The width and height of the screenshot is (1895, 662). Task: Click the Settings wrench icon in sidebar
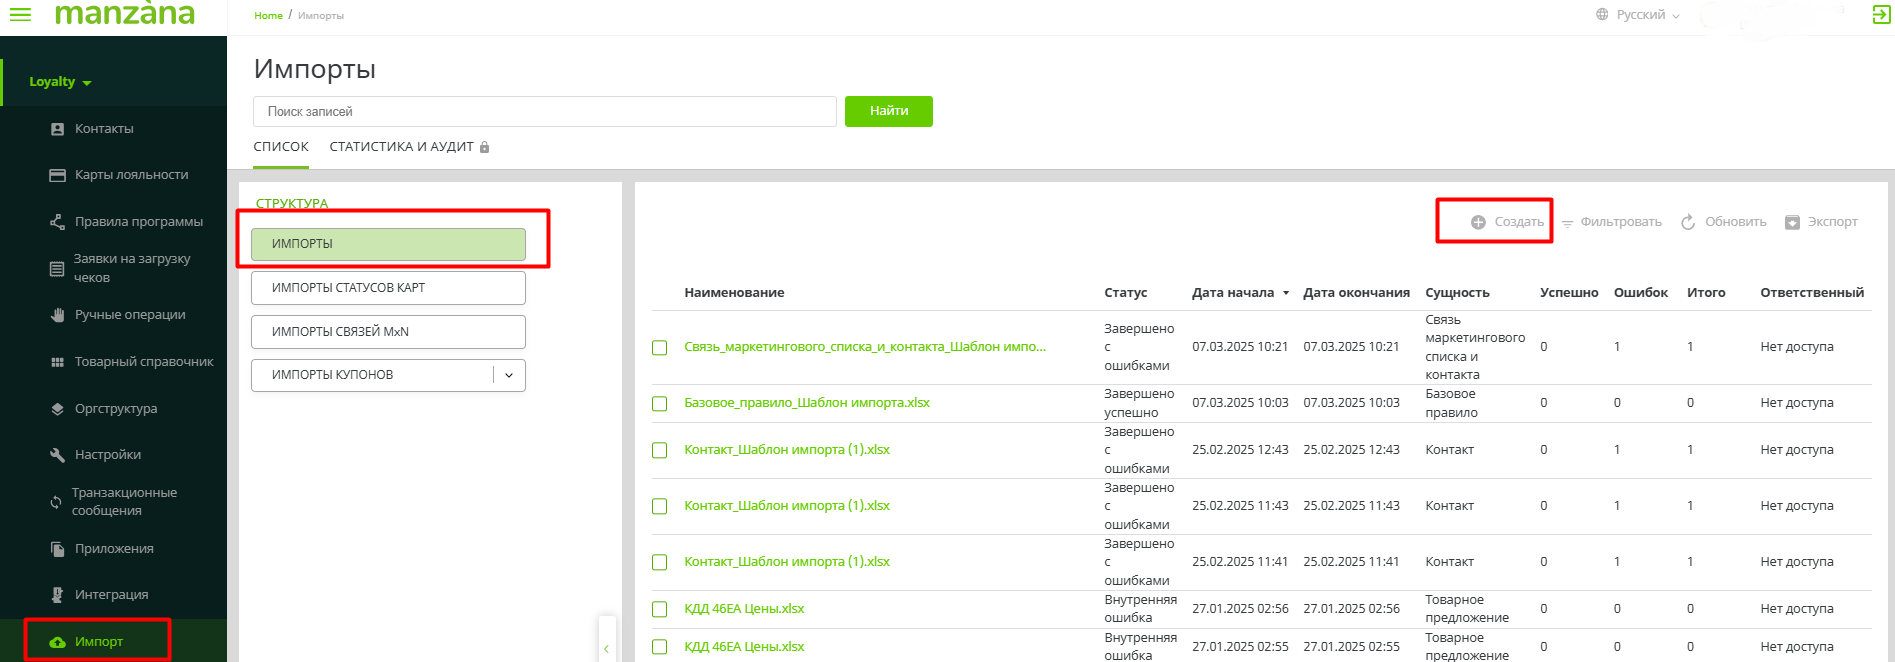tap(57, 455)
